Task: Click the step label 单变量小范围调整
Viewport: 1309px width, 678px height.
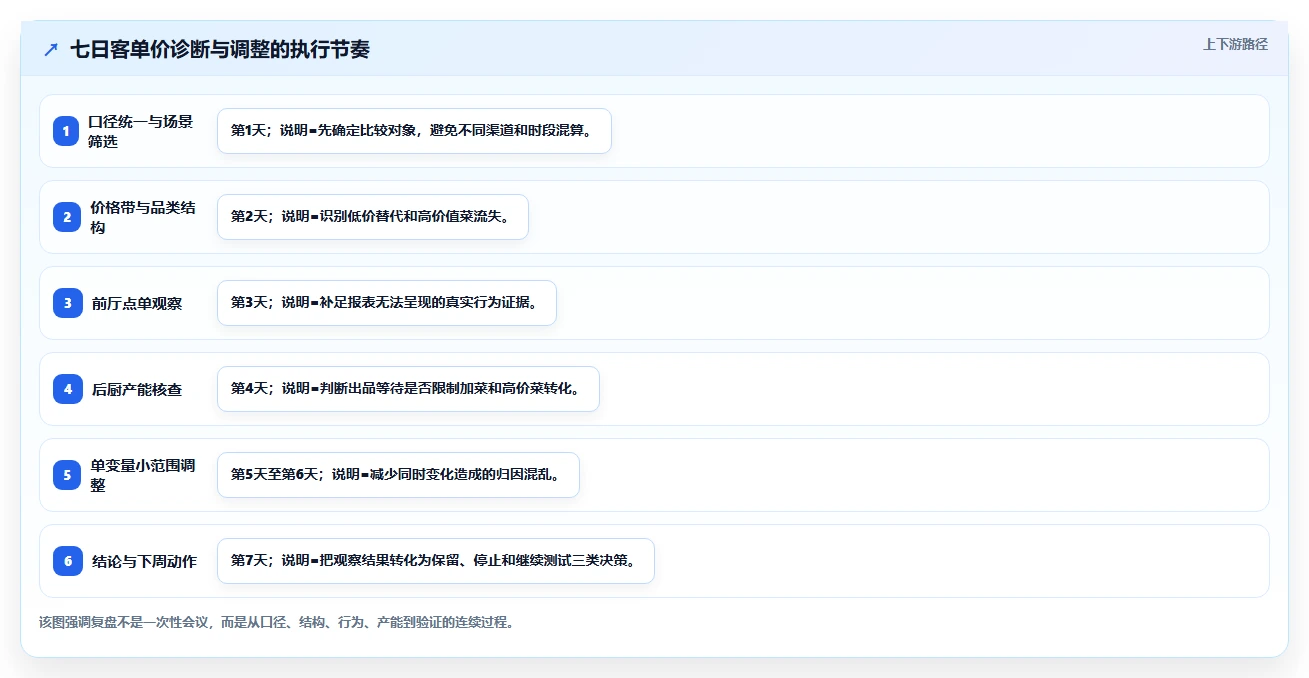Action: coord(143,475)
